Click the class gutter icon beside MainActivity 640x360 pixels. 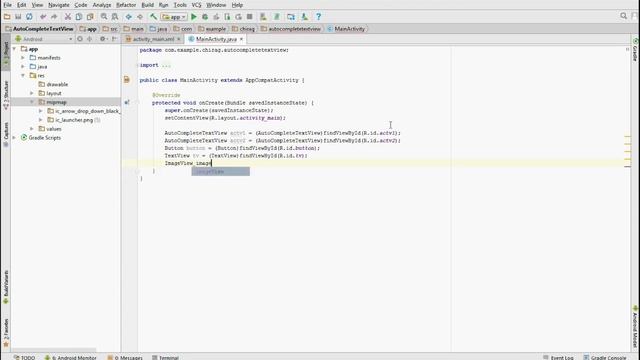(127, 80)
